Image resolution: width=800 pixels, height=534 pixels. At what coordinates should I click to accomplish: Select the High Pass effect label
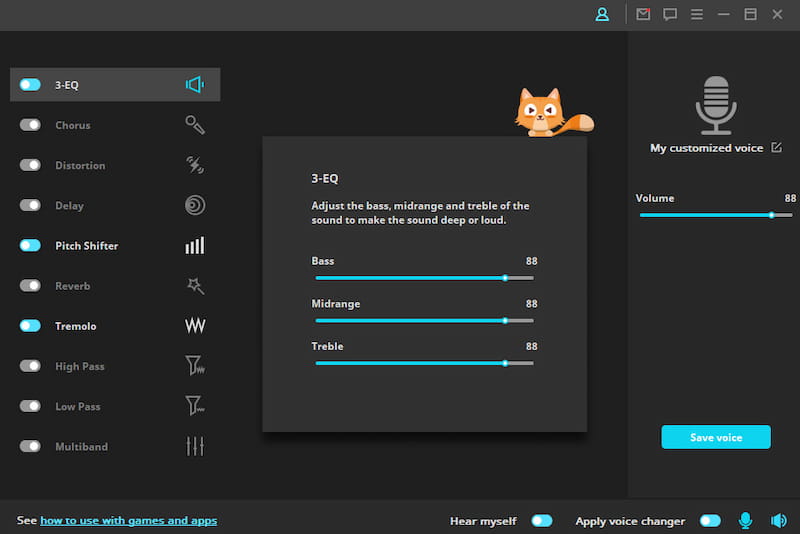coord(80,366)
